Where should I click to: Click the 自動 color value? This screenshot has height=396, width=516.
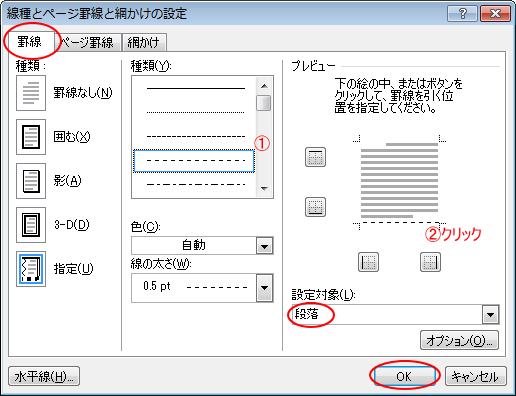pyautogui.click(x=194, y=245)
